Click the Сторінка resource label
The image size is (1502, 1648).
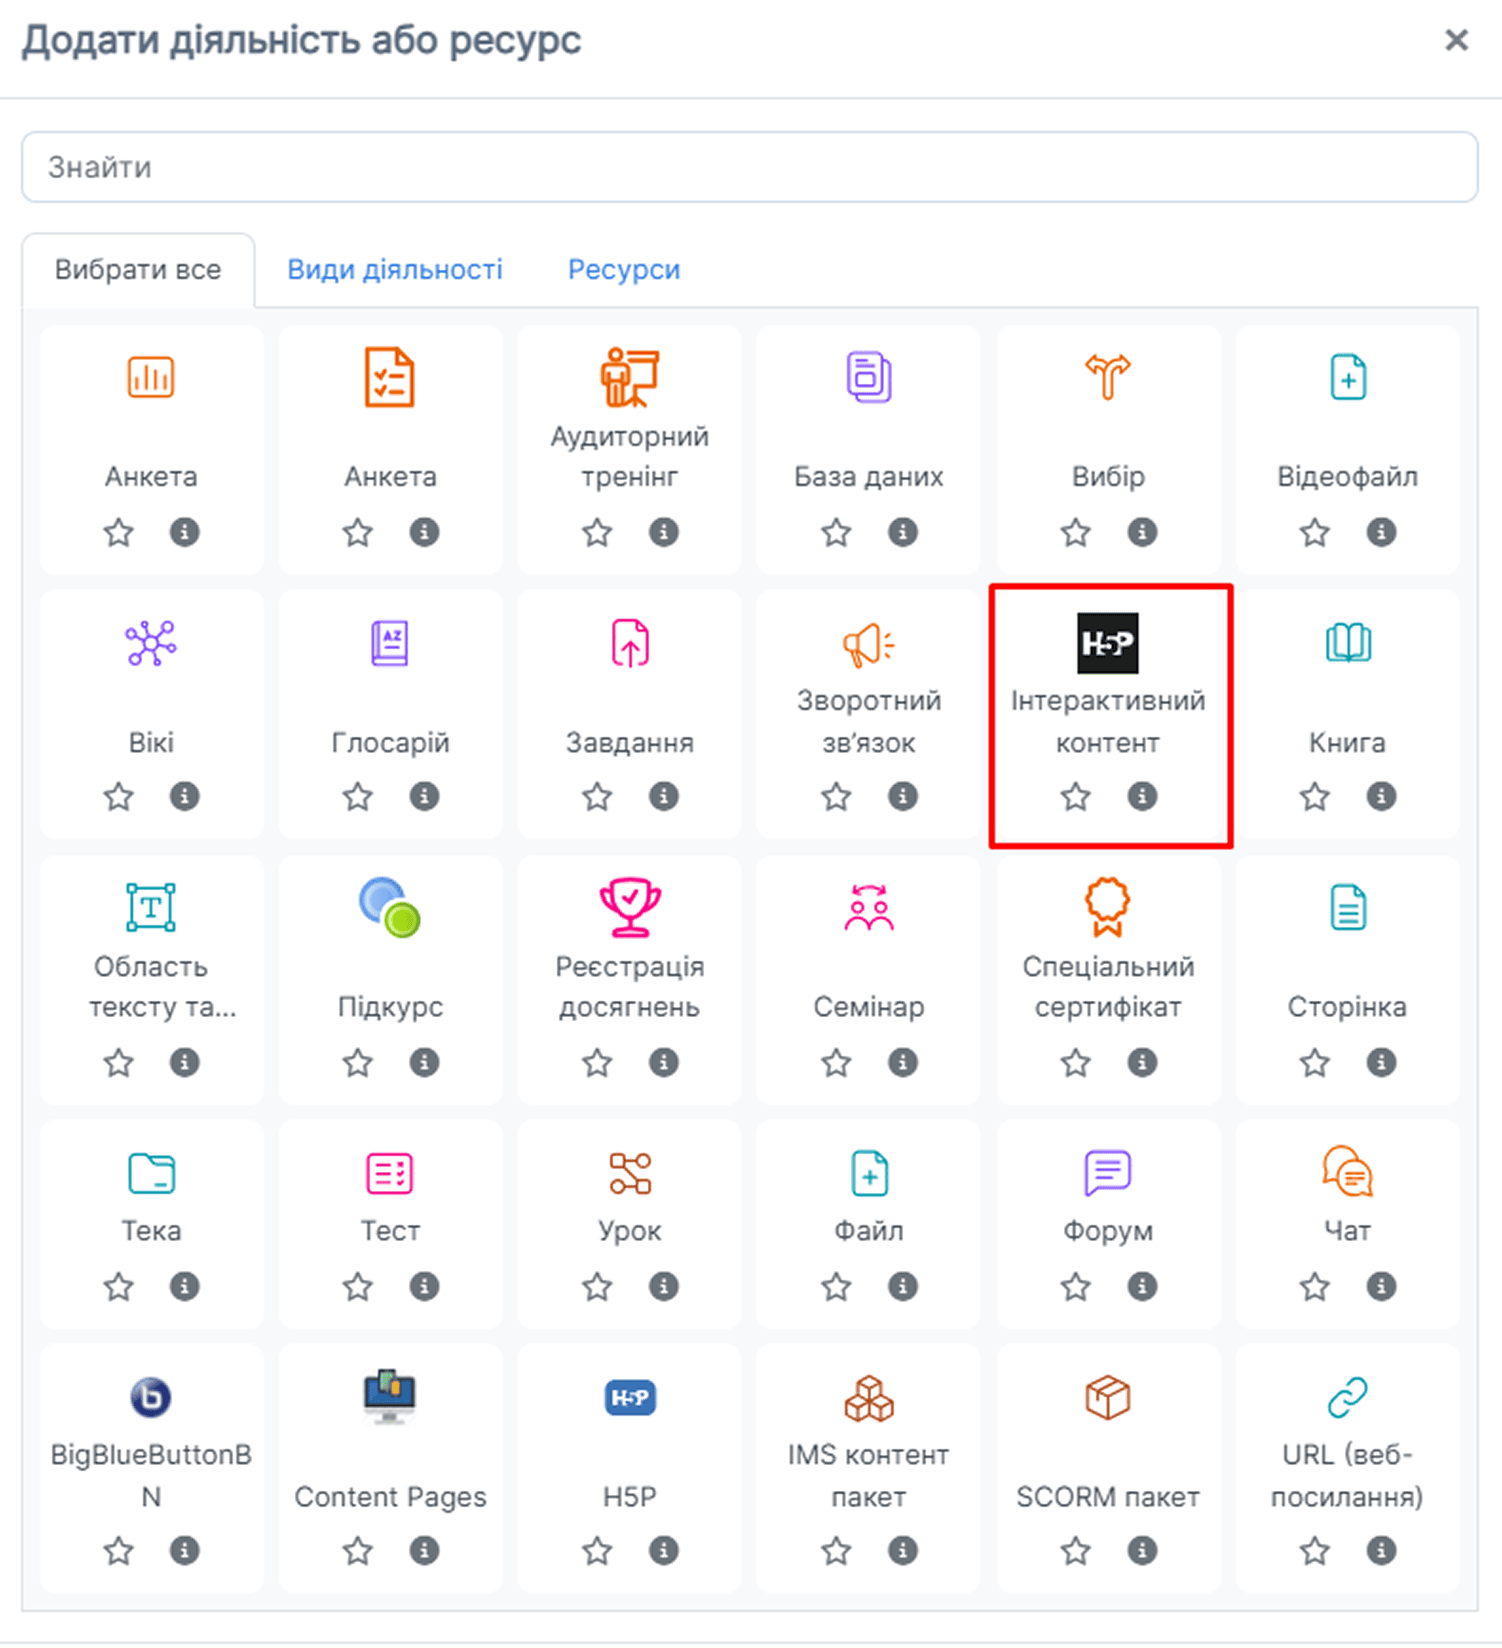point(1347,1007)
